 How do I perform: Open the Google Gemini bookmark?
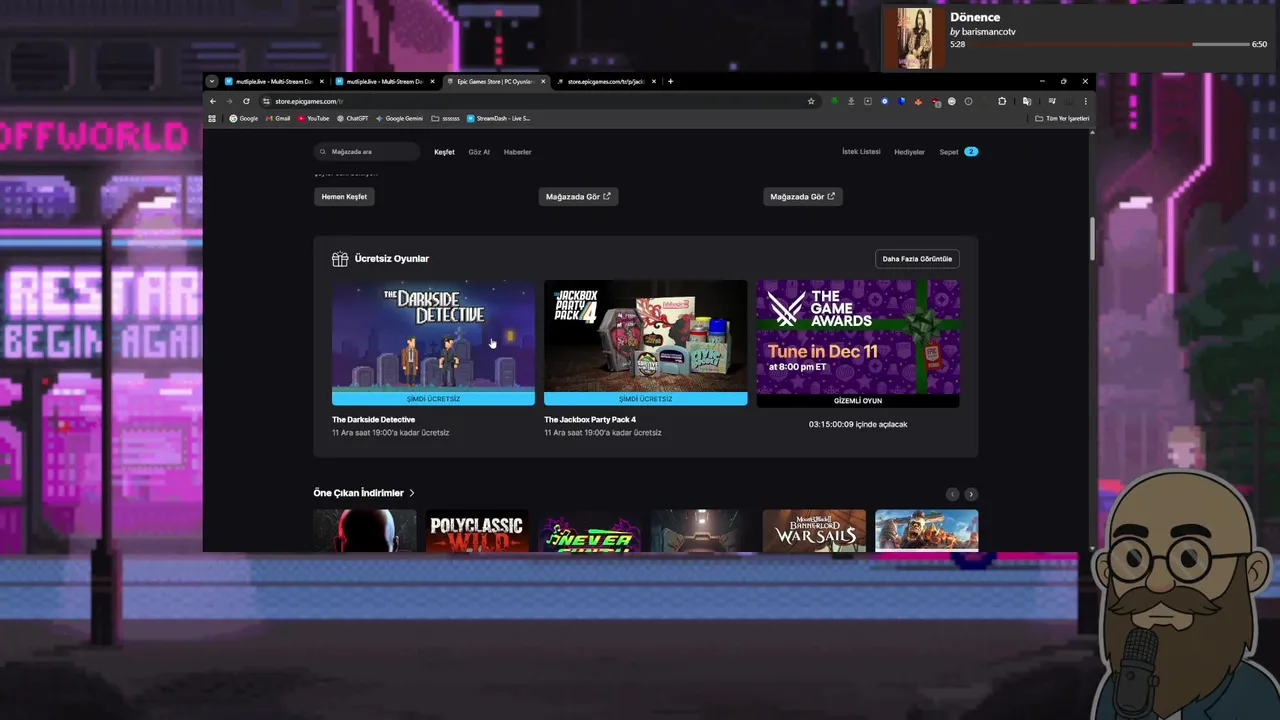click(x=399, y=118)
